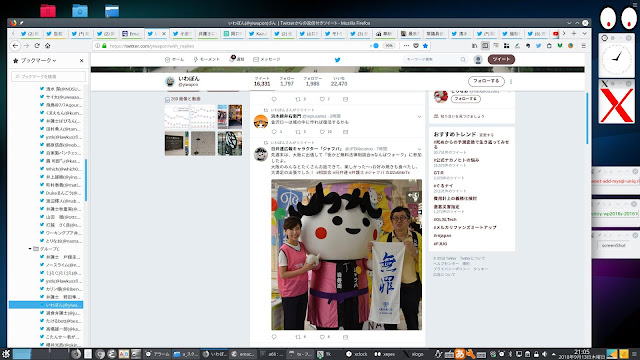
Task: Open the #SLSLTech trend
Action: (445, 220)
